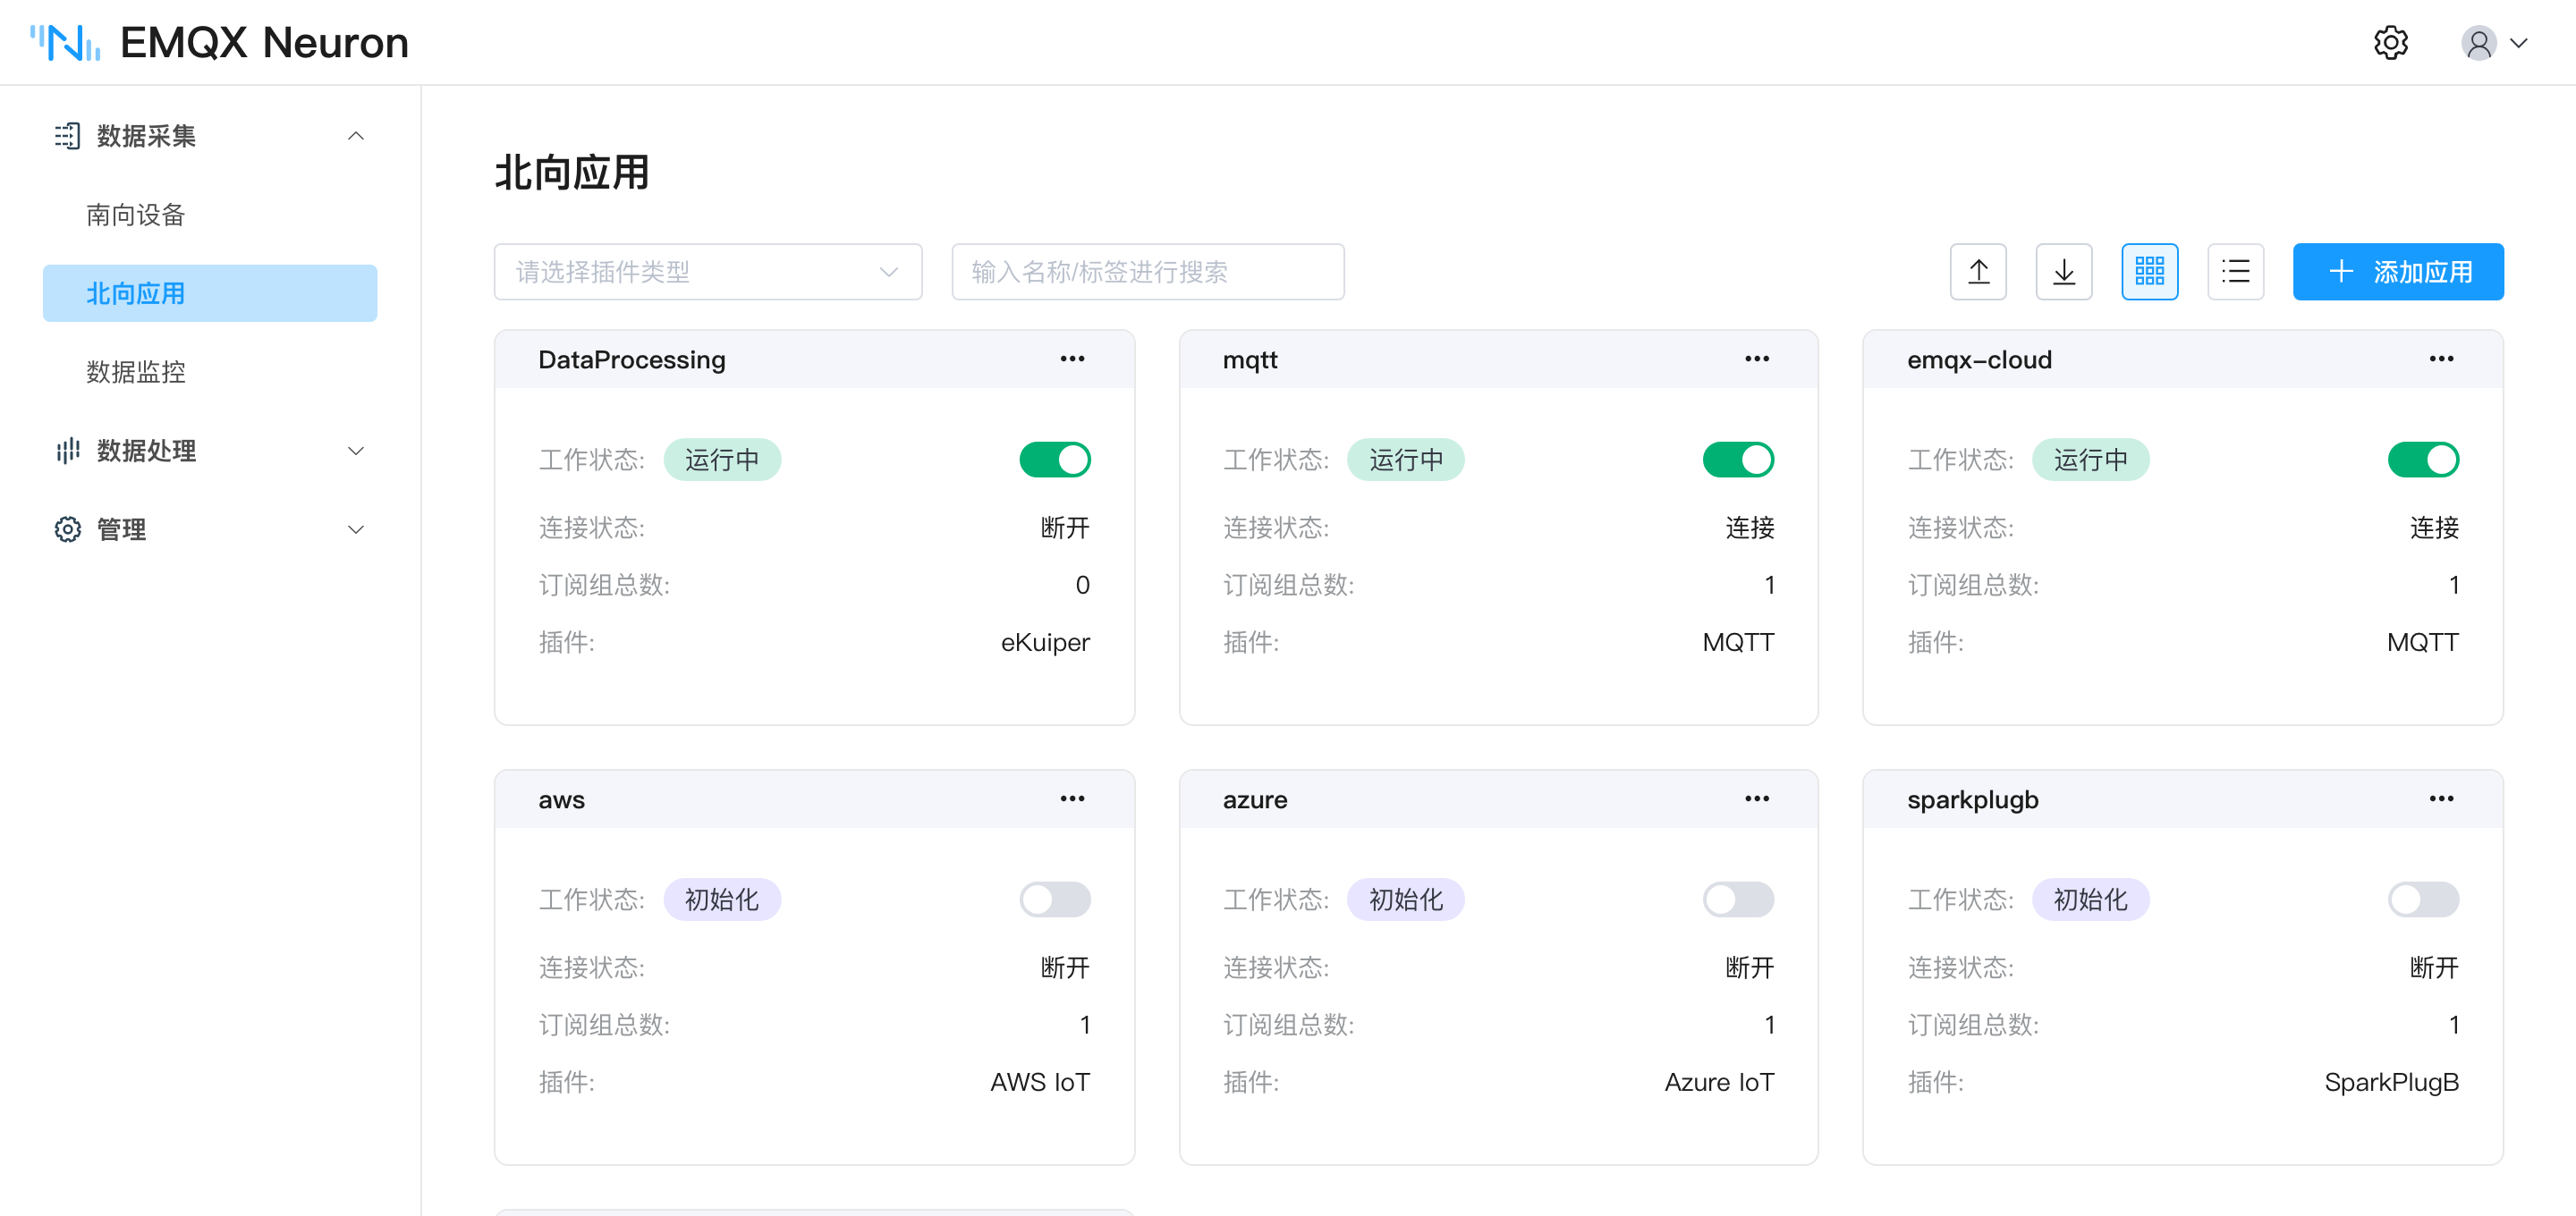Click the 初始化 status tag on aws
Image resolution: width=2576 pixels, height=1216 pixels.
point(722,900)
